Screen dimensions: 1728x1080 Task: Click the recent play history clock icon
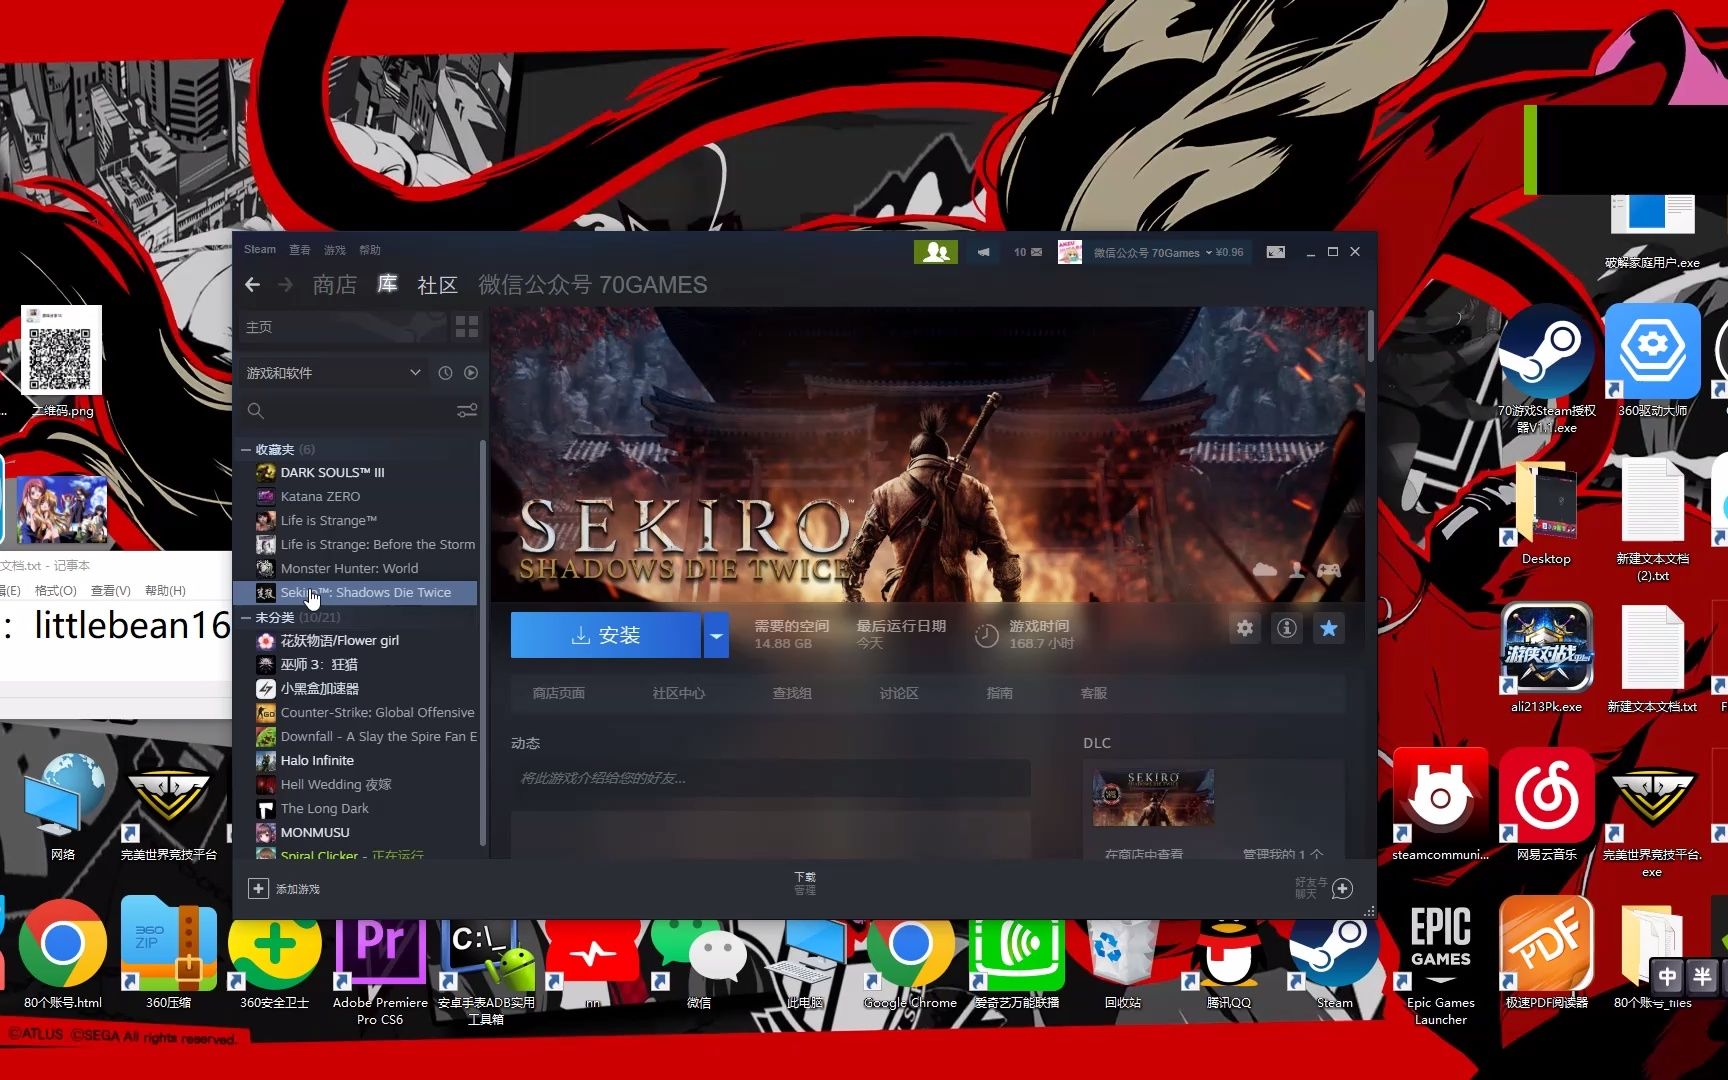pyautogui.click(x=445, y=372)
